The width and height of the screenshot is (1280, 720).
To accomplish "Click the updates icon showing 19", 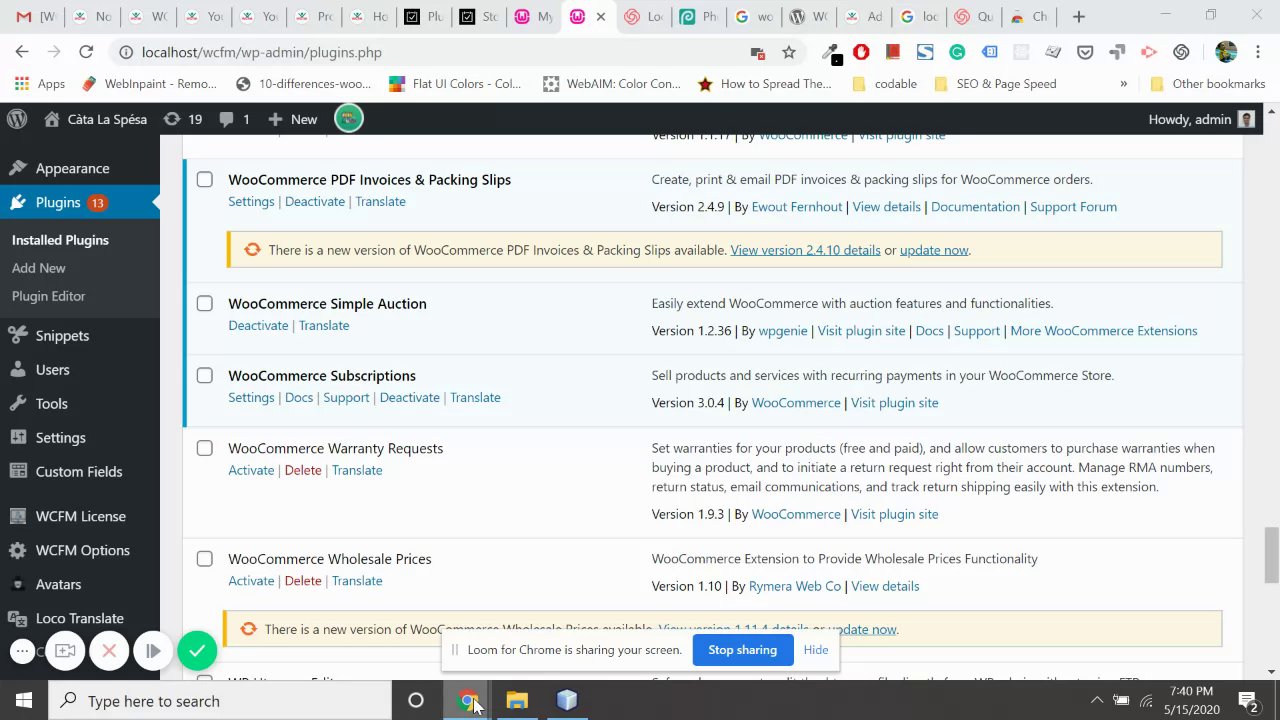I will pos(182,119).
